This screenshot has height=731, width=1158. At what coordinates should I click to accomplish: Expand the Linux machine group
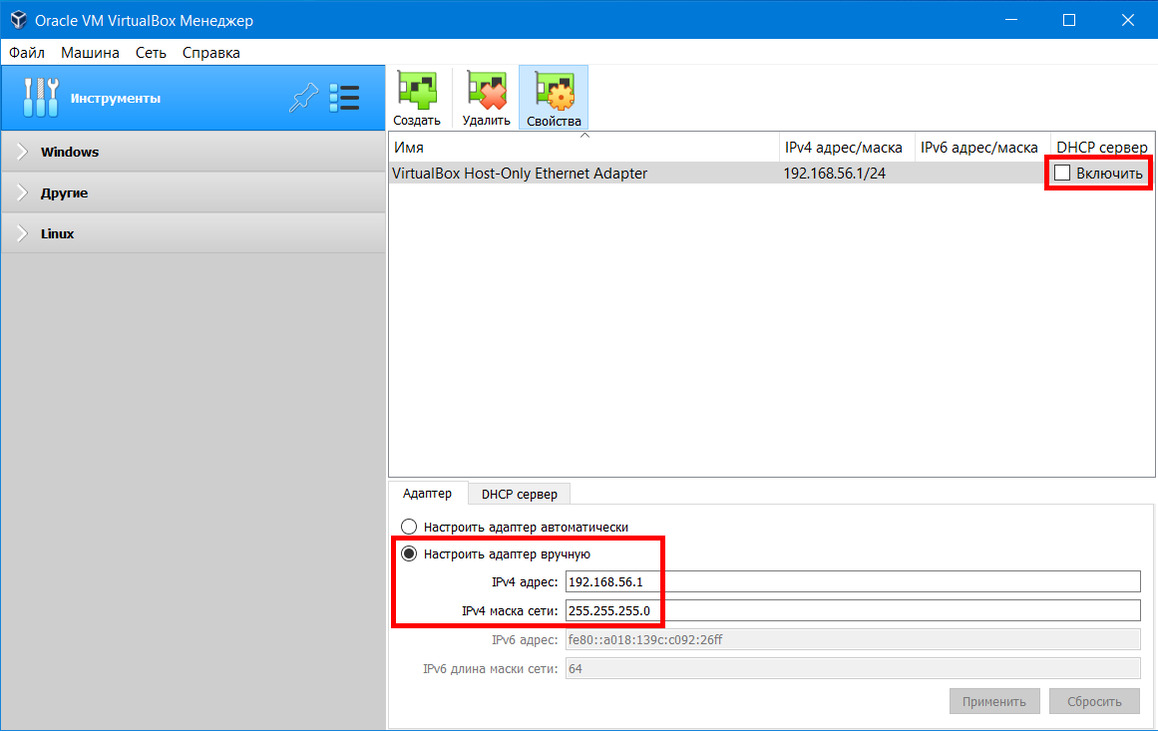(193, 233)
